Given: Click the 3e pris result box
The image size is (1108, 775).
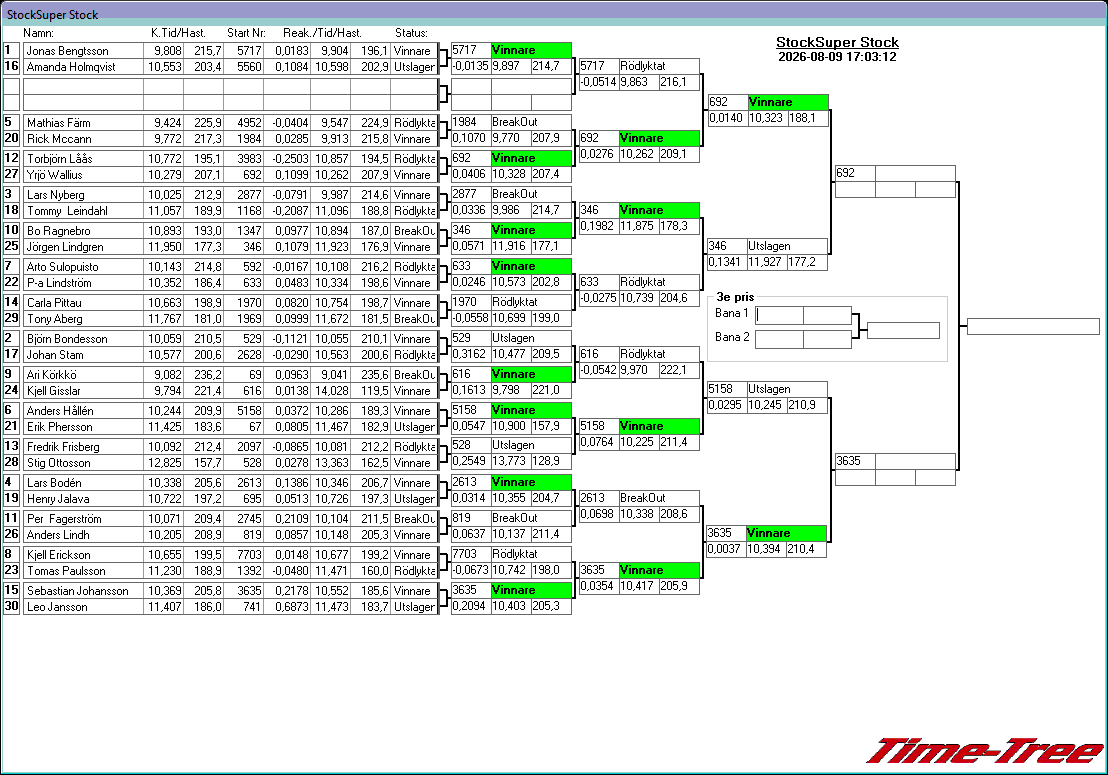Looking at the screenshot, I should coord(903,330).
